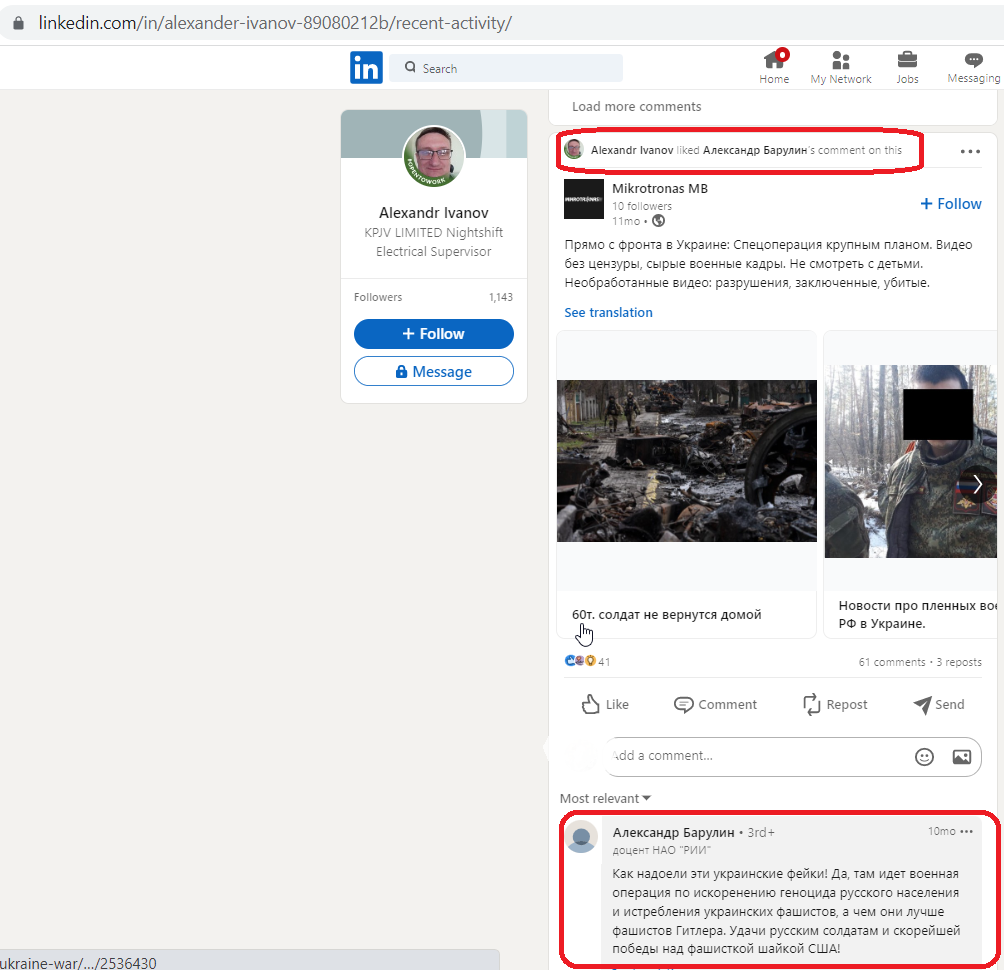1004x970 pixels.
Task: Open the Mikrotronas MB company logo
Action: pyautogui.click(x=583, y=199)
